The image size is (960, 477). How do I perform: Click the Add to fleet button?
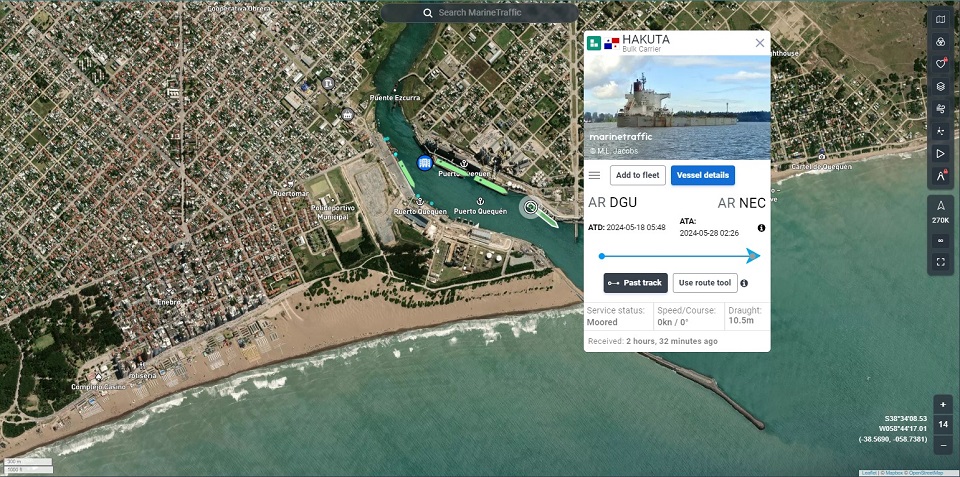637,176
